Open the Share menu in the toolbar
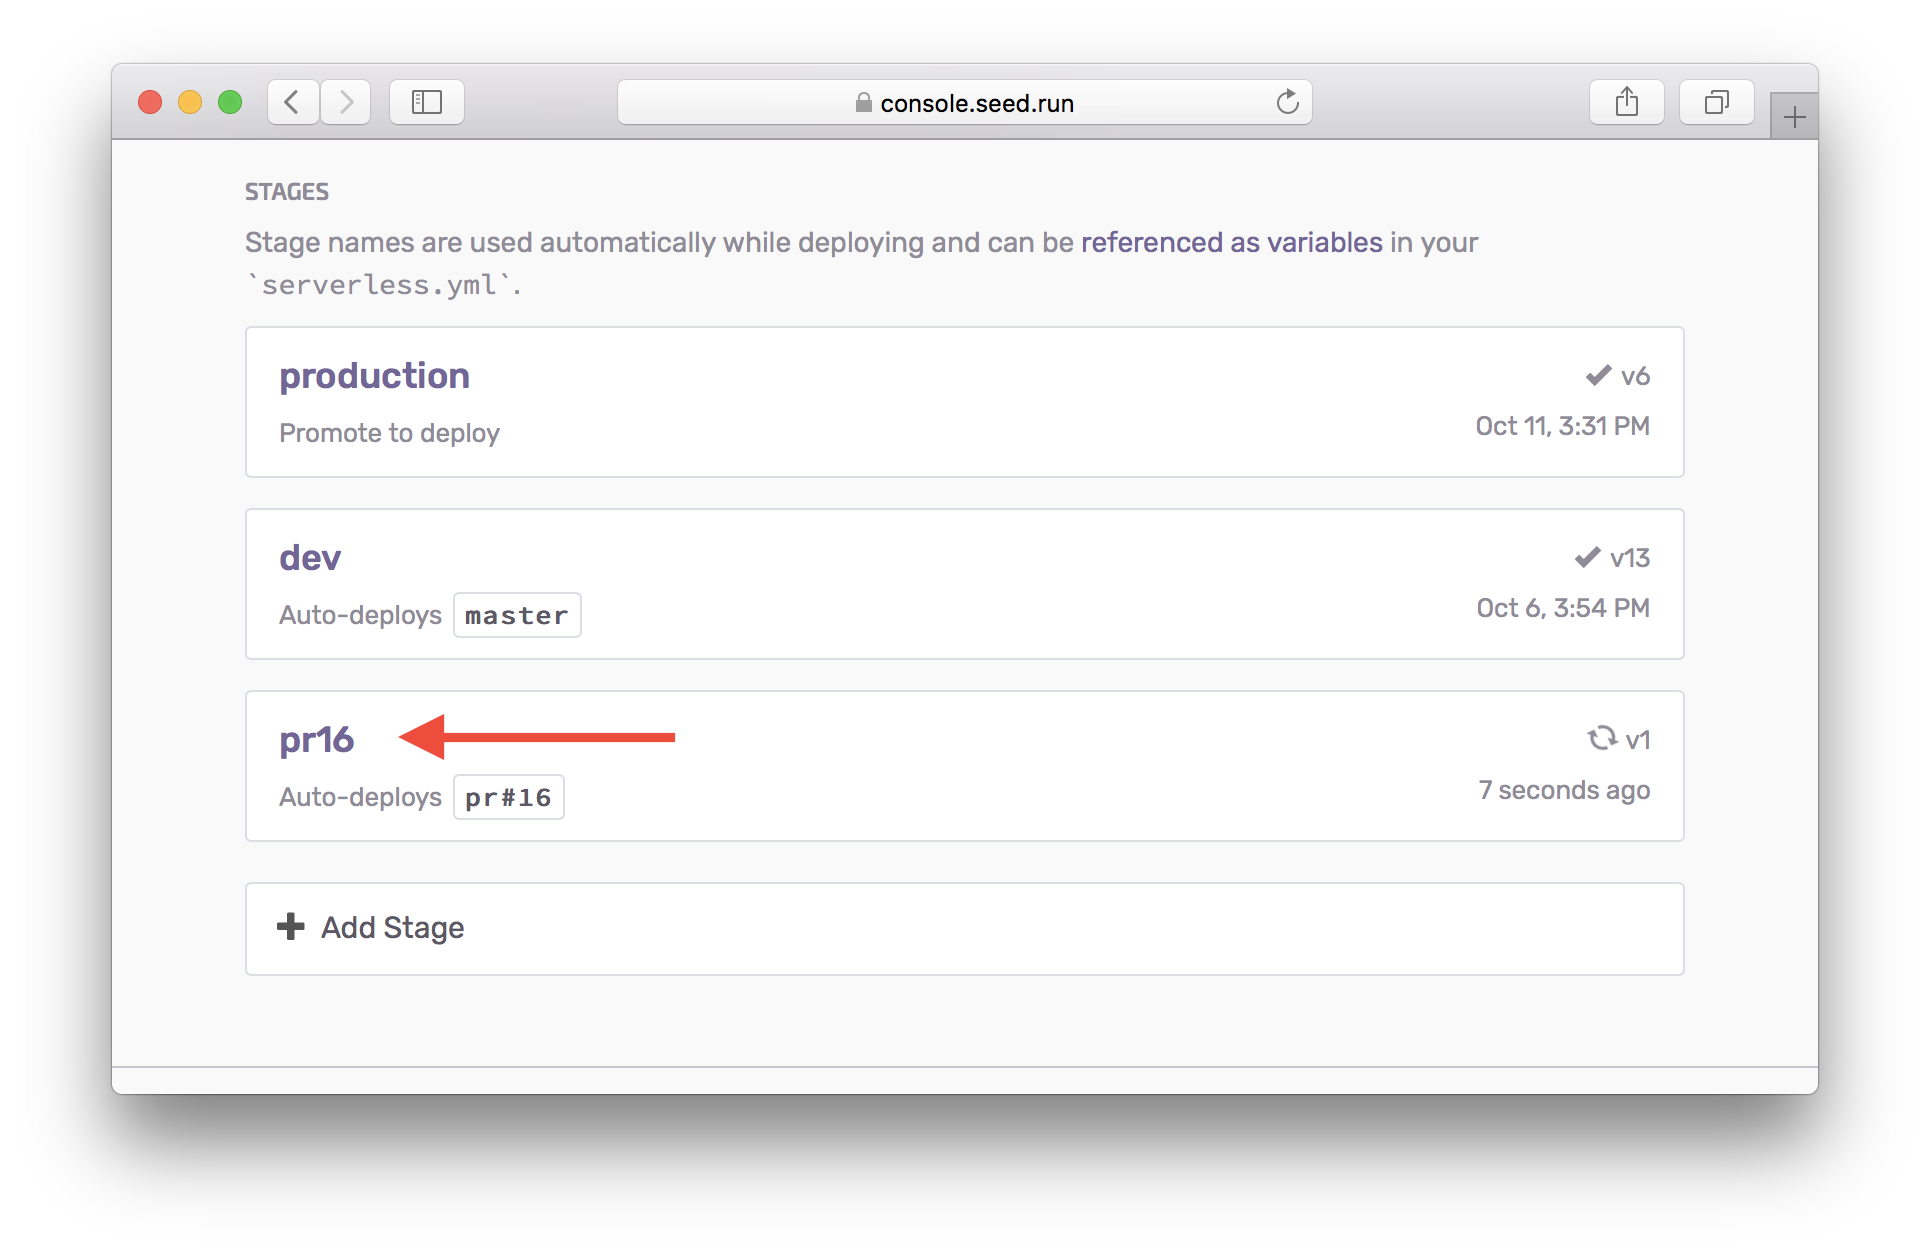This screenshot has width=1930, height=1254. coord(1627,101)
